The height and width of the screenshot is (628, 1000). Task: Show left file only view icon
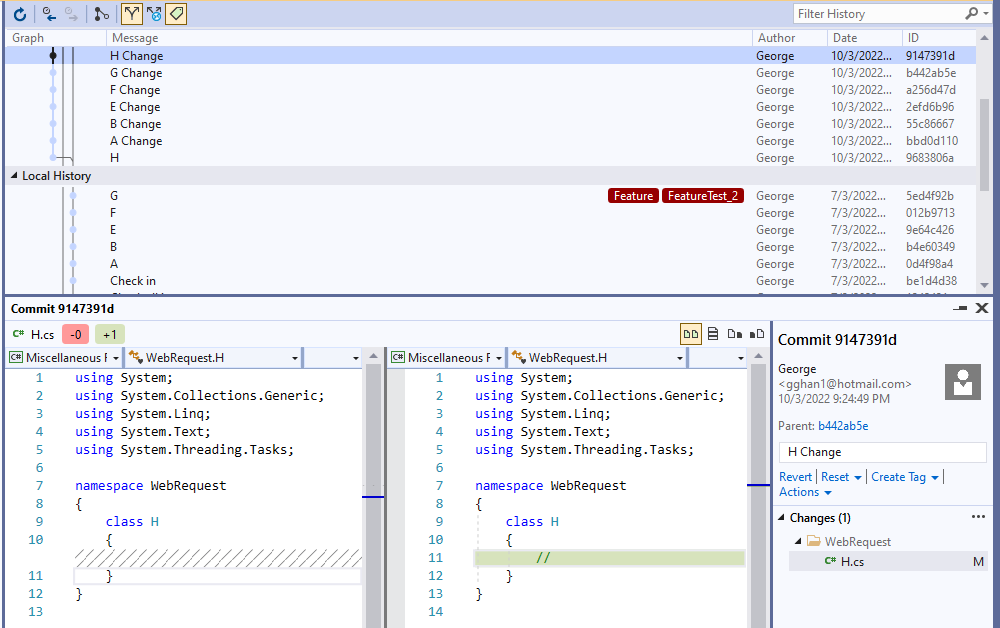pos(735,333)
